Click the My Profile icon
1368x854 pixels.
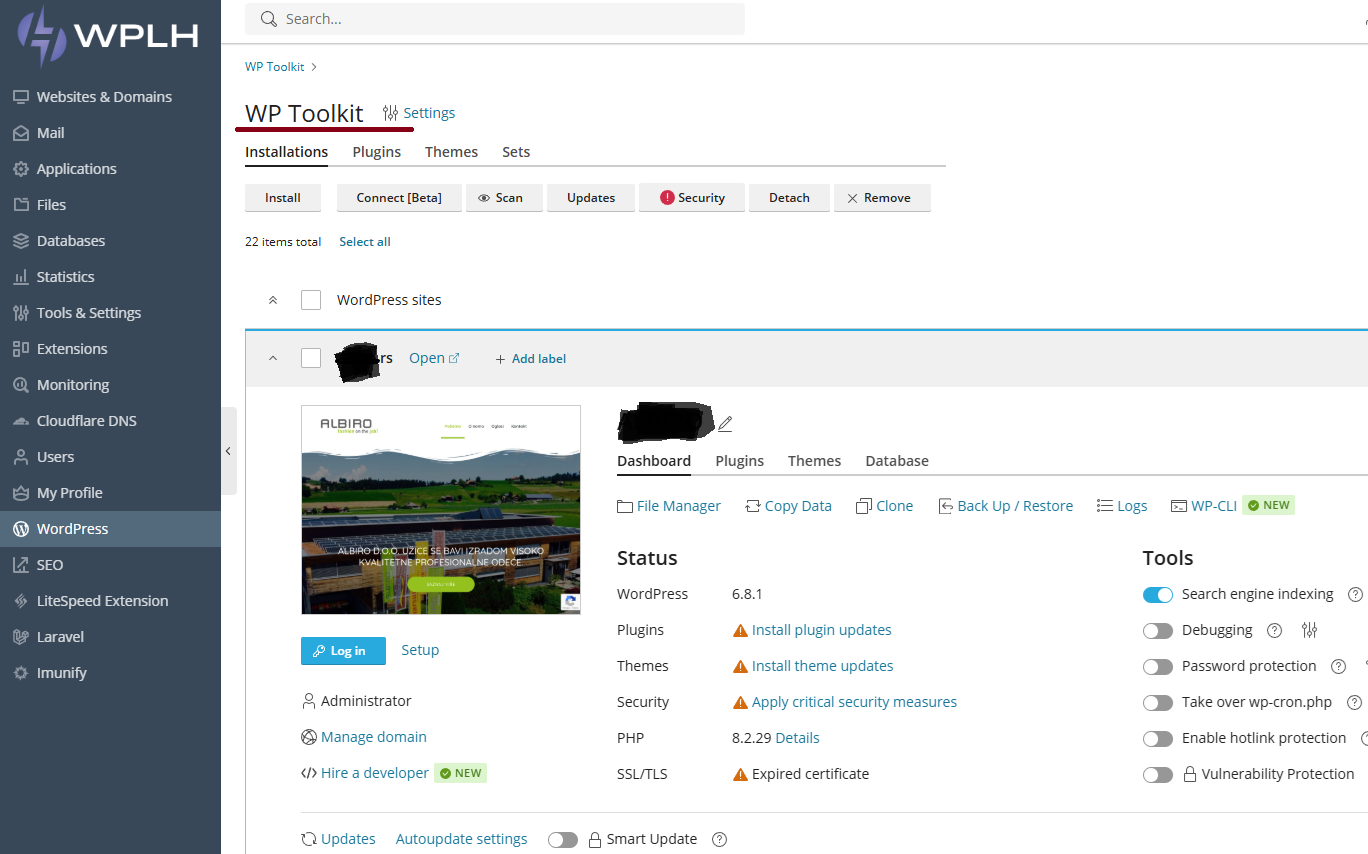[x=20, y=493]
